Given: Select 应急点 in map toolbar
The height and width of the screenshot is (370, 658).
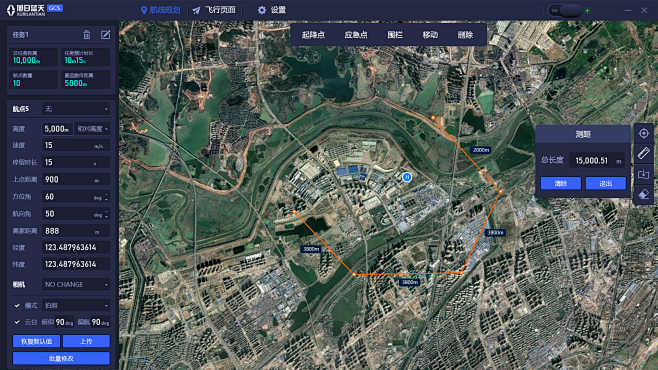Looking at the screenshot, I should pos(356,35).
